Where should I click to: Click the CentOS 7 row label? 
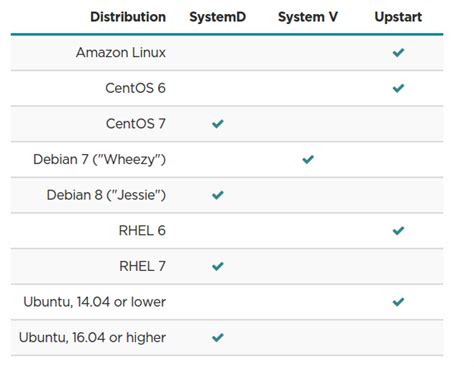click(136, 124)
